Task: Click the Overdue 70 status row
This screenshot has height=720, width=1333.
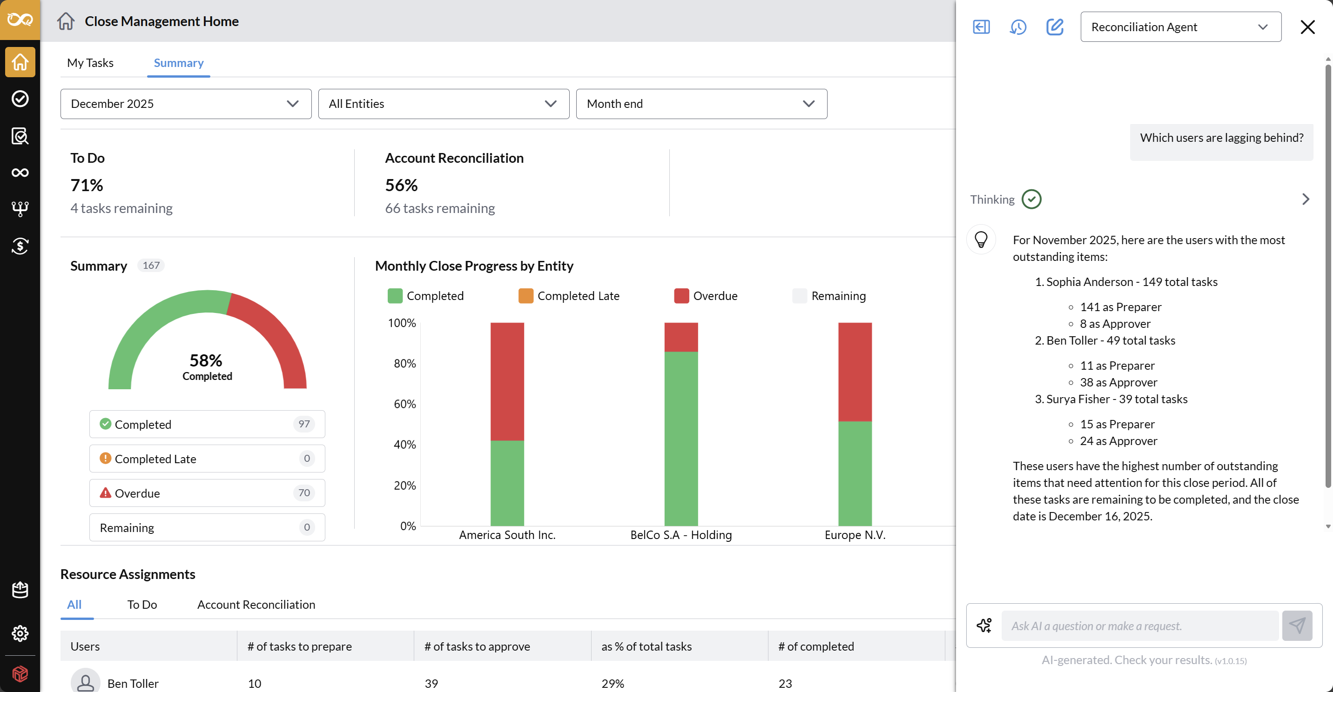Action: point(207,493)
